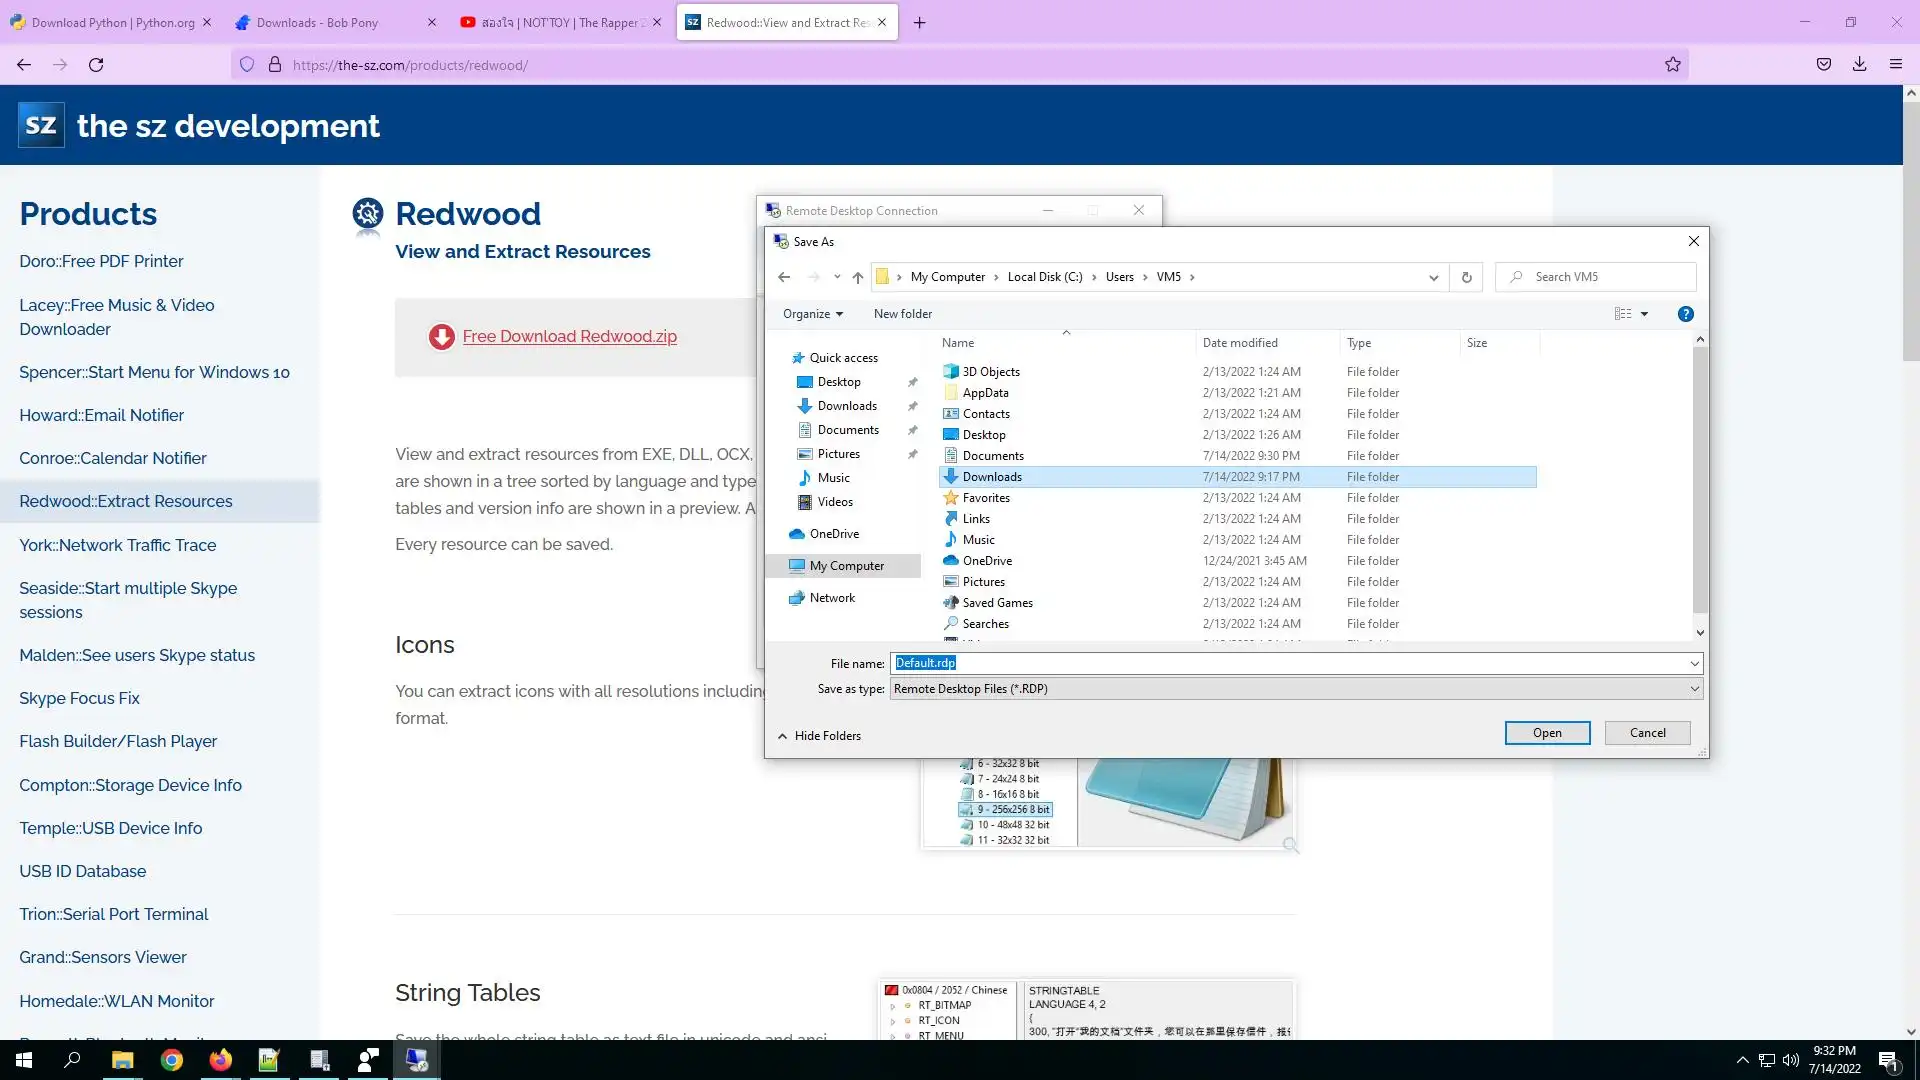Collapse the dialog with Hide Folders
1920x1080 pixels.
(819, 736)
